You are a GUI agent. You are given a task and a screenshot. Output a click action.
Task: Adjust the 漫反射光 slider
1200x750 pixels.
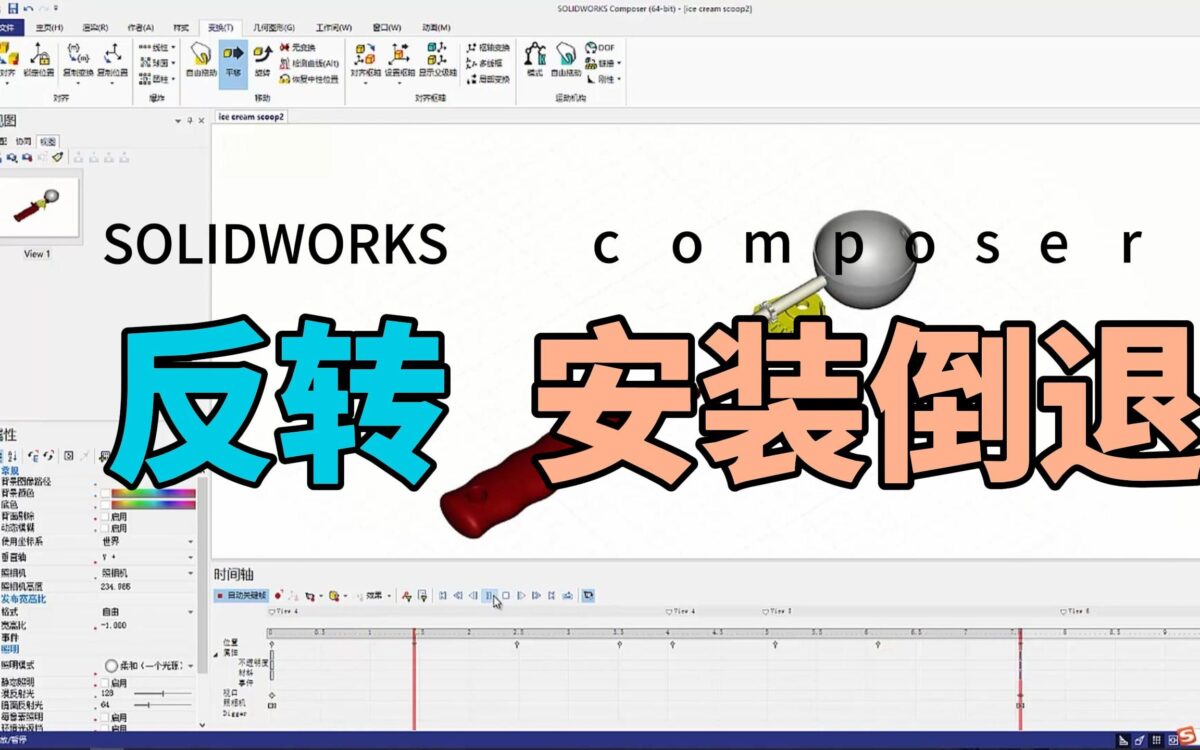pos(162,693)
